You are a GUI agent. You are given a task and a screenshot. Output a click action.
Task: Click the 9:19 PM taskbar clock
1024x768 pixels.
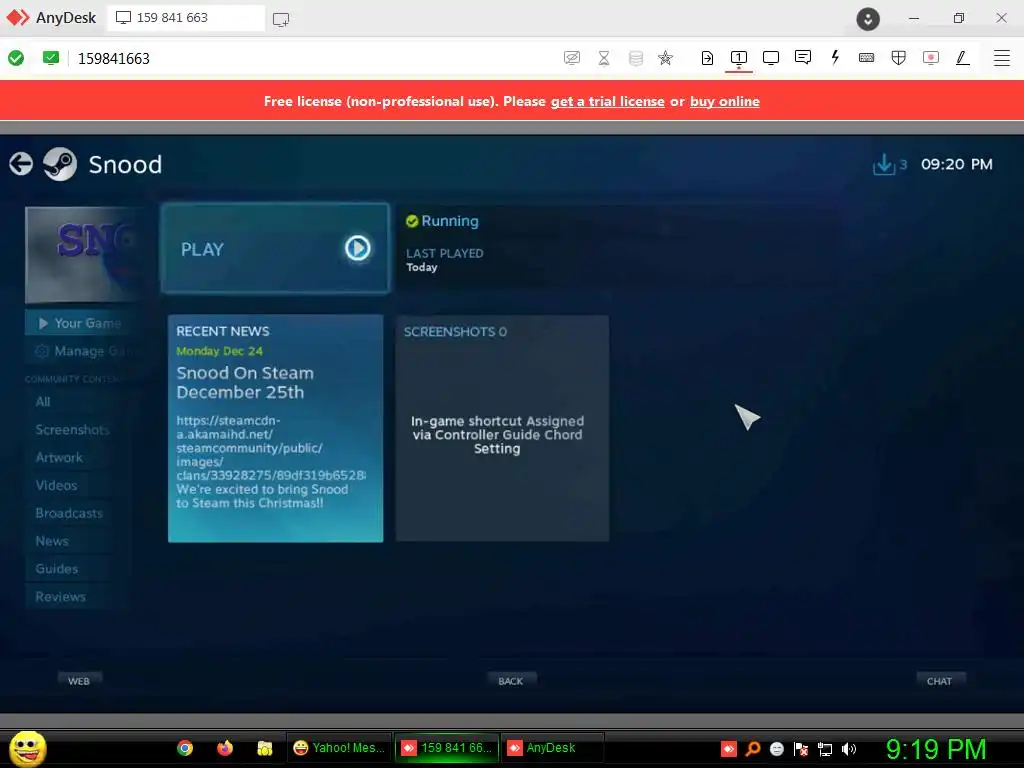pos(936,749)
